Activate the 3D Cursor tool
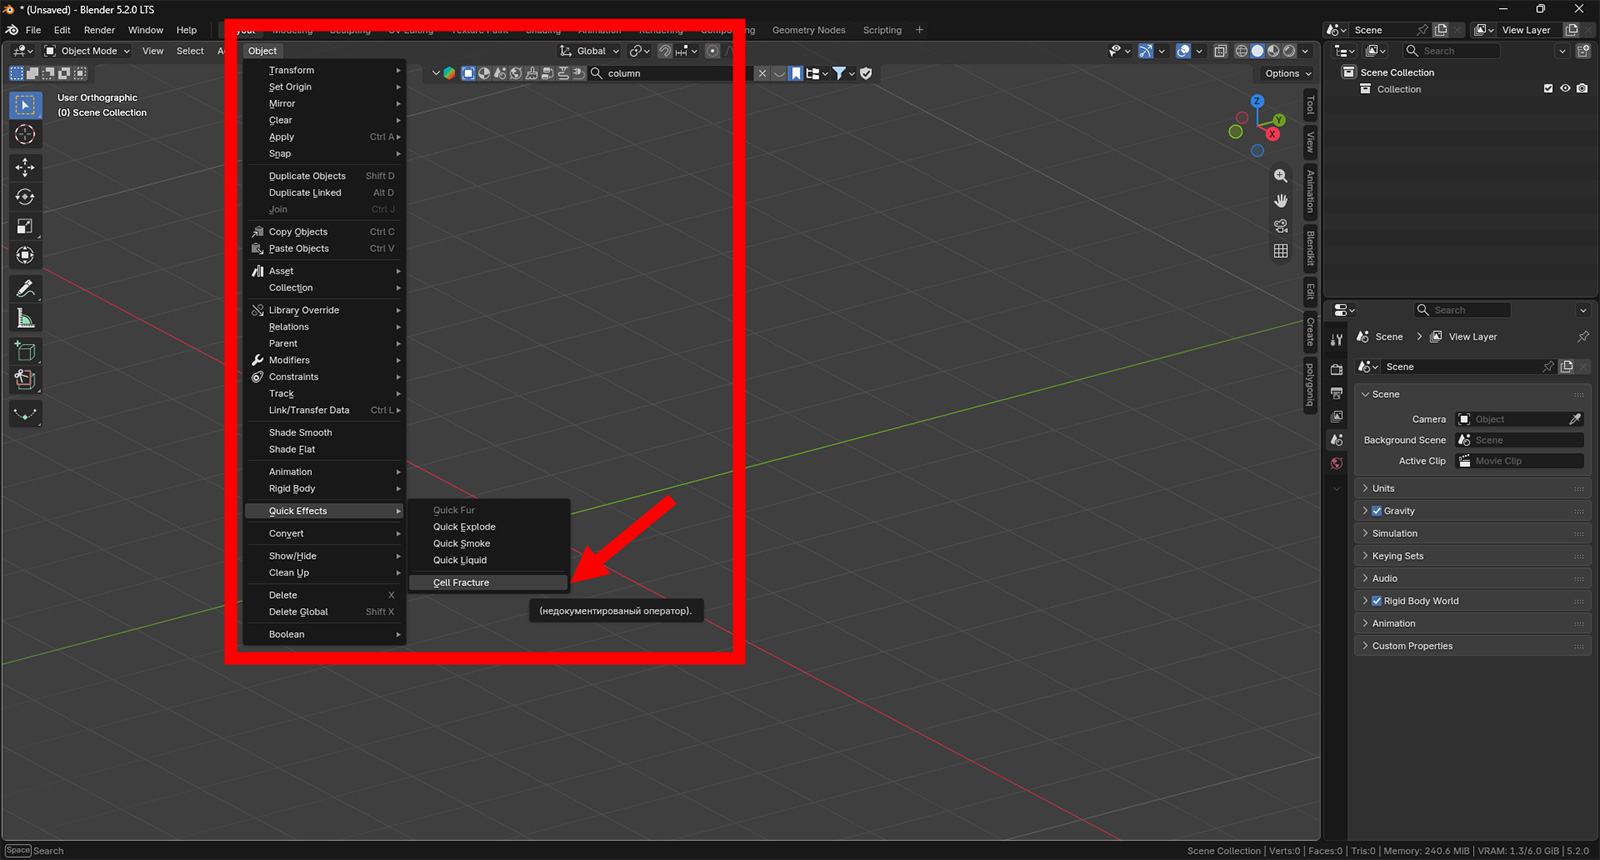 (x=25, y=135)
